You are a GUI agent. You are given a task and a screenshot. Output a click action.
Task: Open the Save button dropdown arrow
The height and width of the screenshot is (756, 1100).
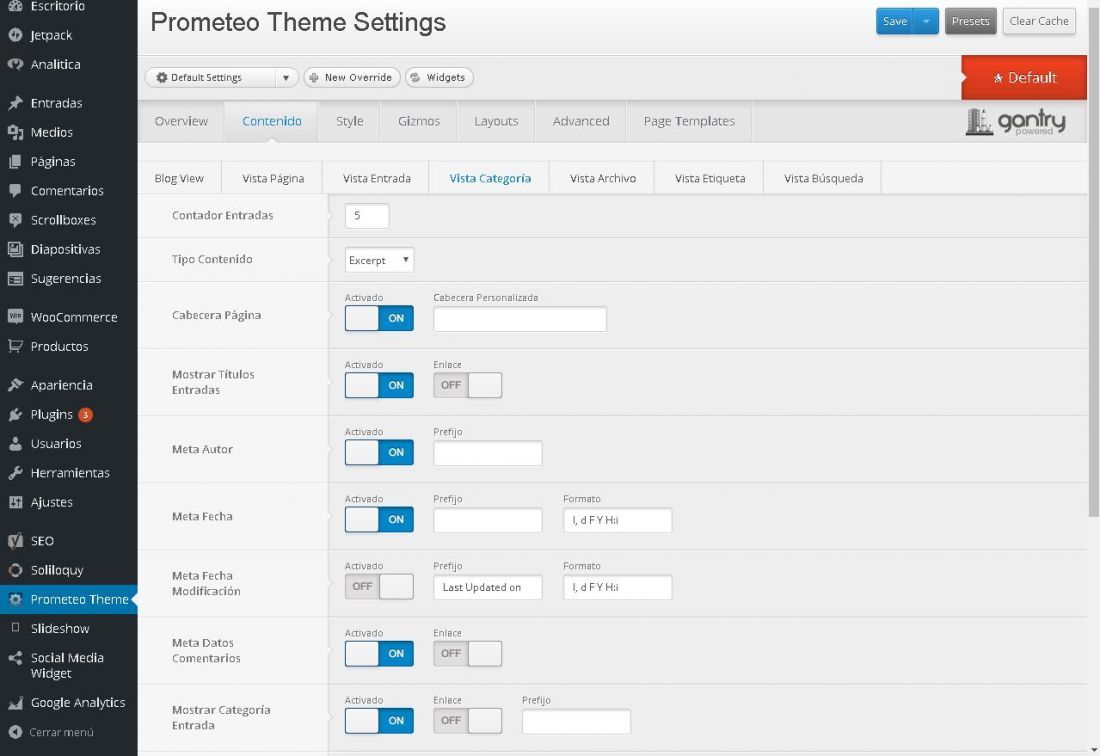click(926, 22)
